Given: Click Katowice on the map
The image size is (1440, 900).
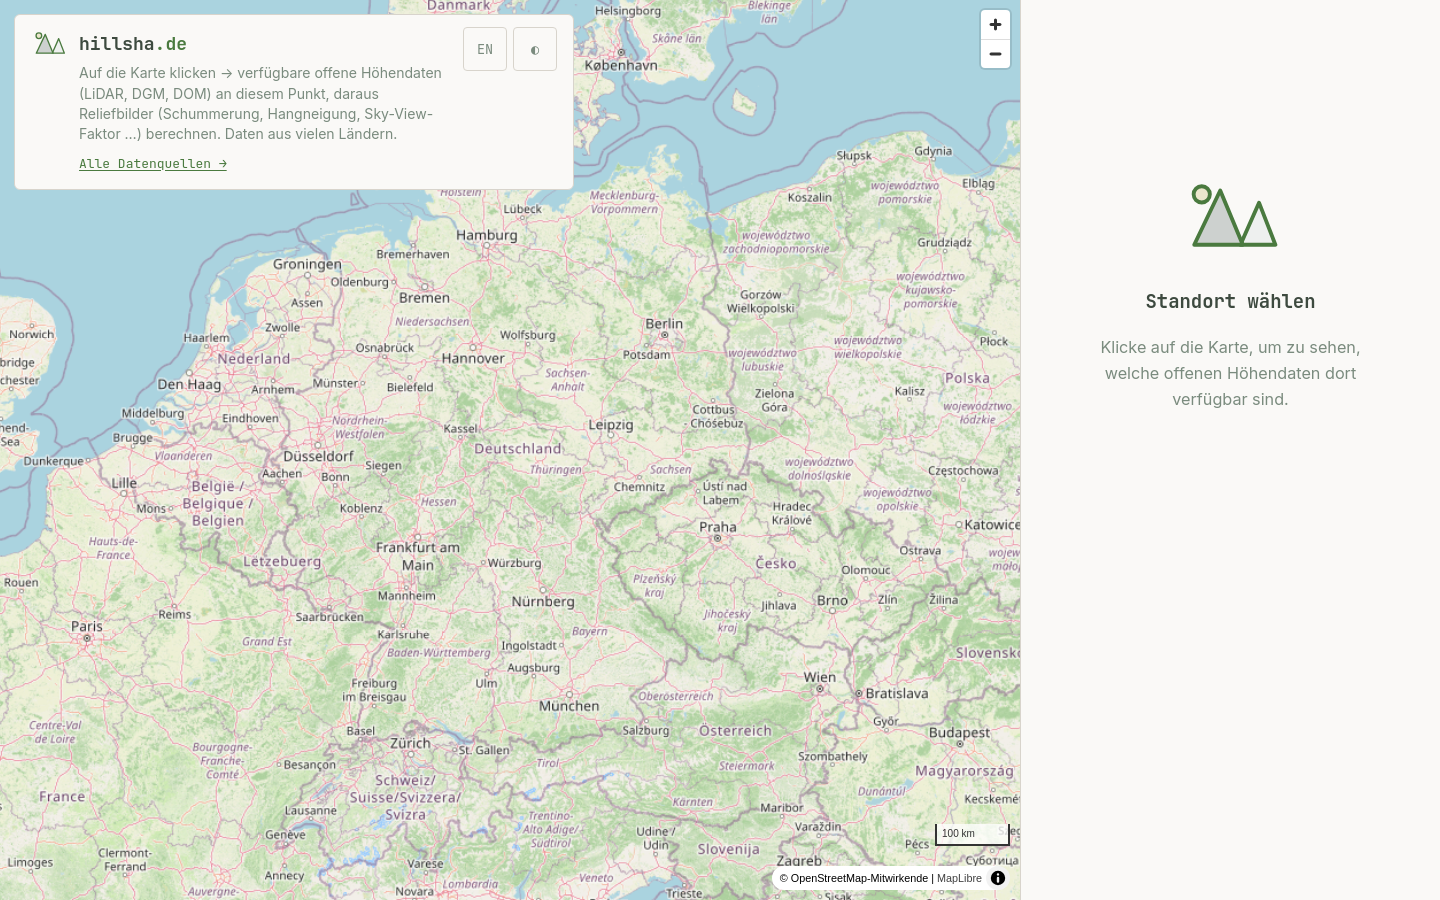Looking at the screenshot, I should (992, 525).
